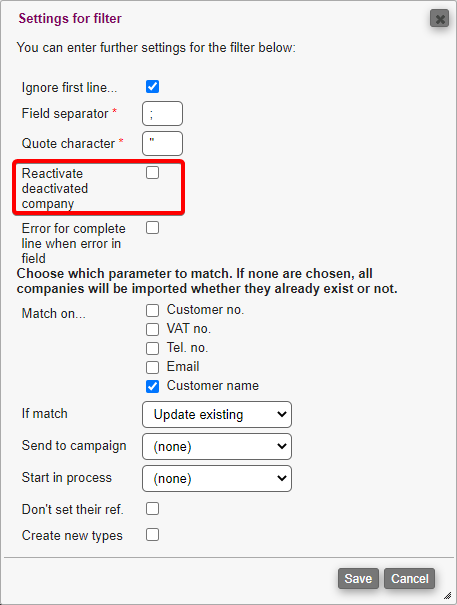Uncheck the Ignore first line checkbox
Image resolution: width=457 pixels, height=605 pixels.
point(152,86)
